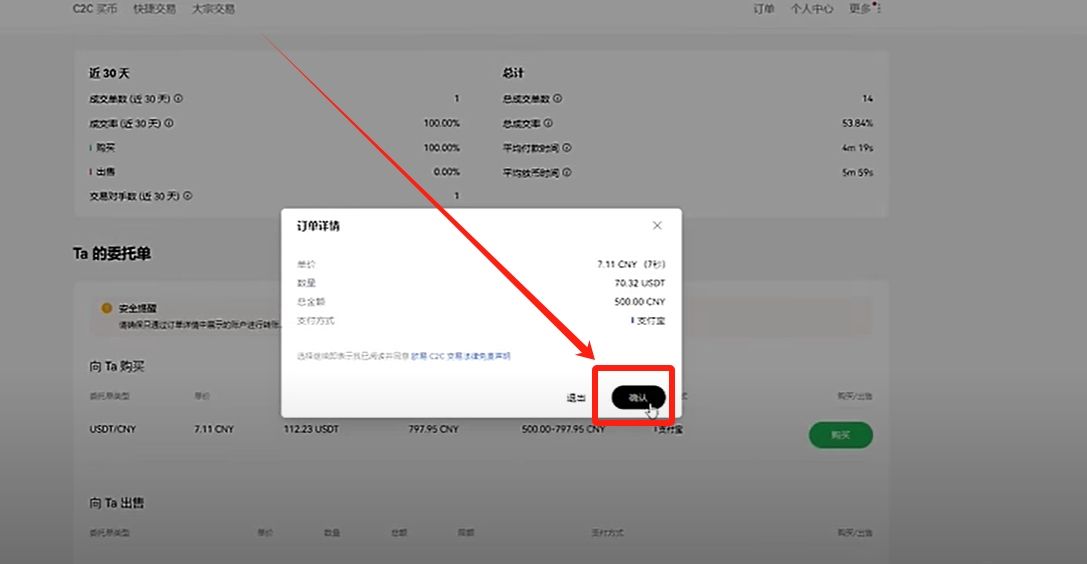Viewport: 1087px width, 564px height.
Task: Click info icon next to 成交单数 (近30天)
Action: click(x=178, y=99)
